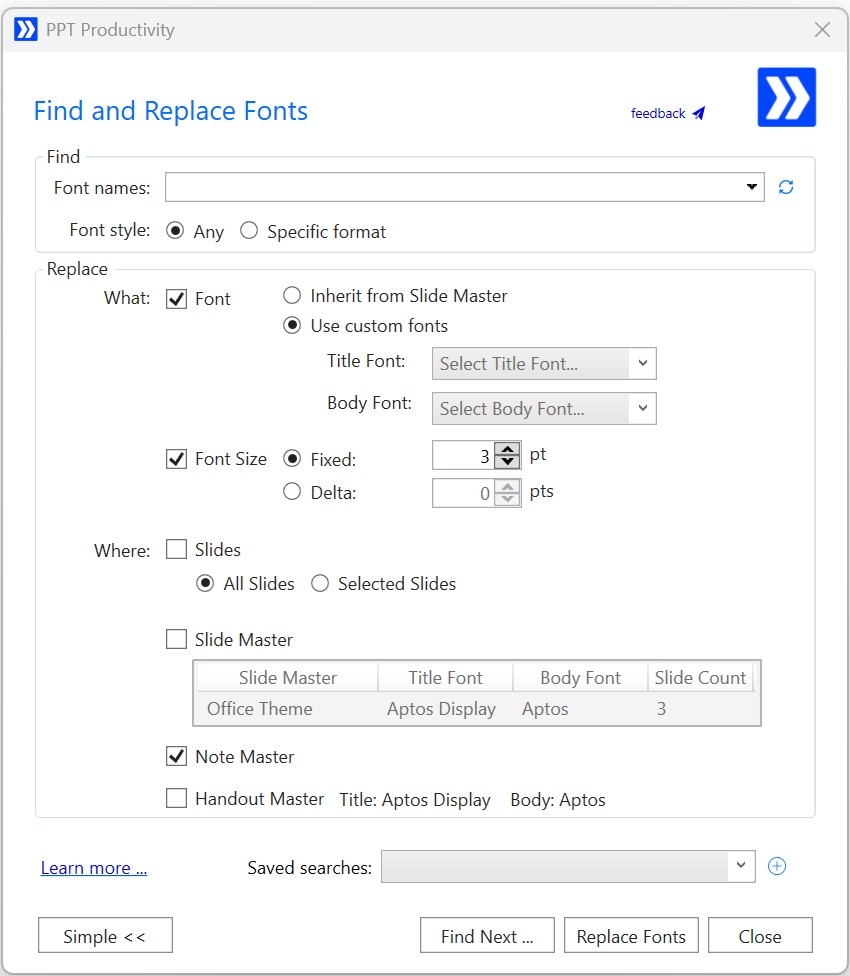Click the Replace Fonts button
Screen dimensions: 850x976
point(631,935)
